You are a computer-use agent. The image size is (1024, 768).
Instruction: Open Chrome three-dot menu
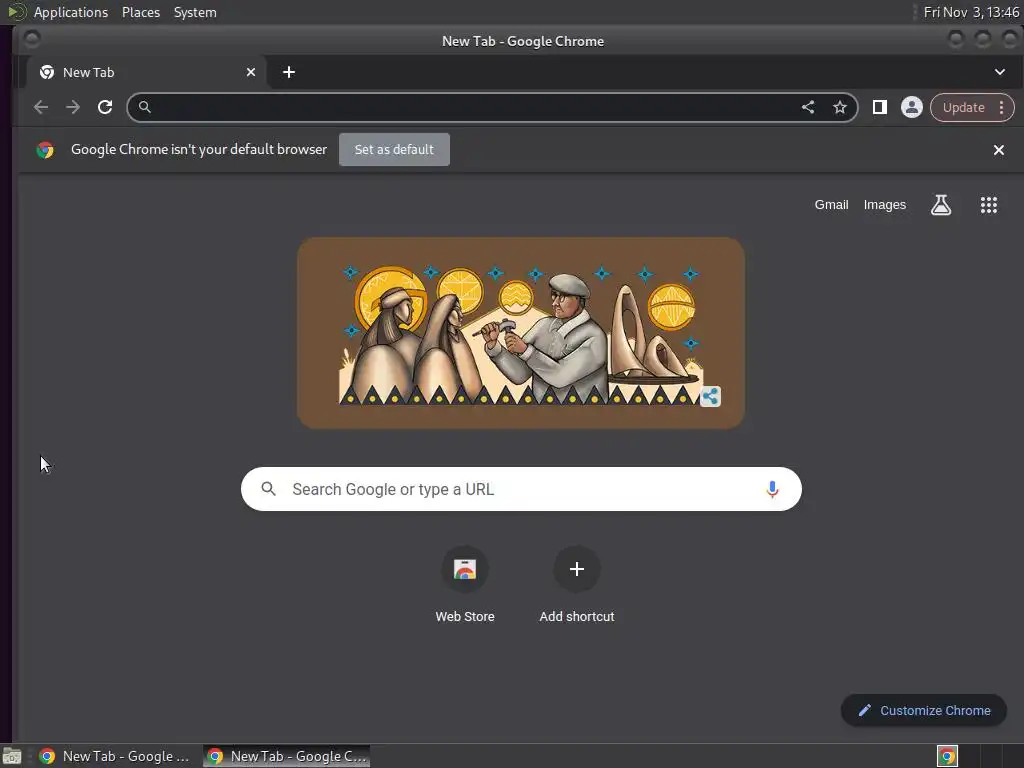tap(1001, 107)
